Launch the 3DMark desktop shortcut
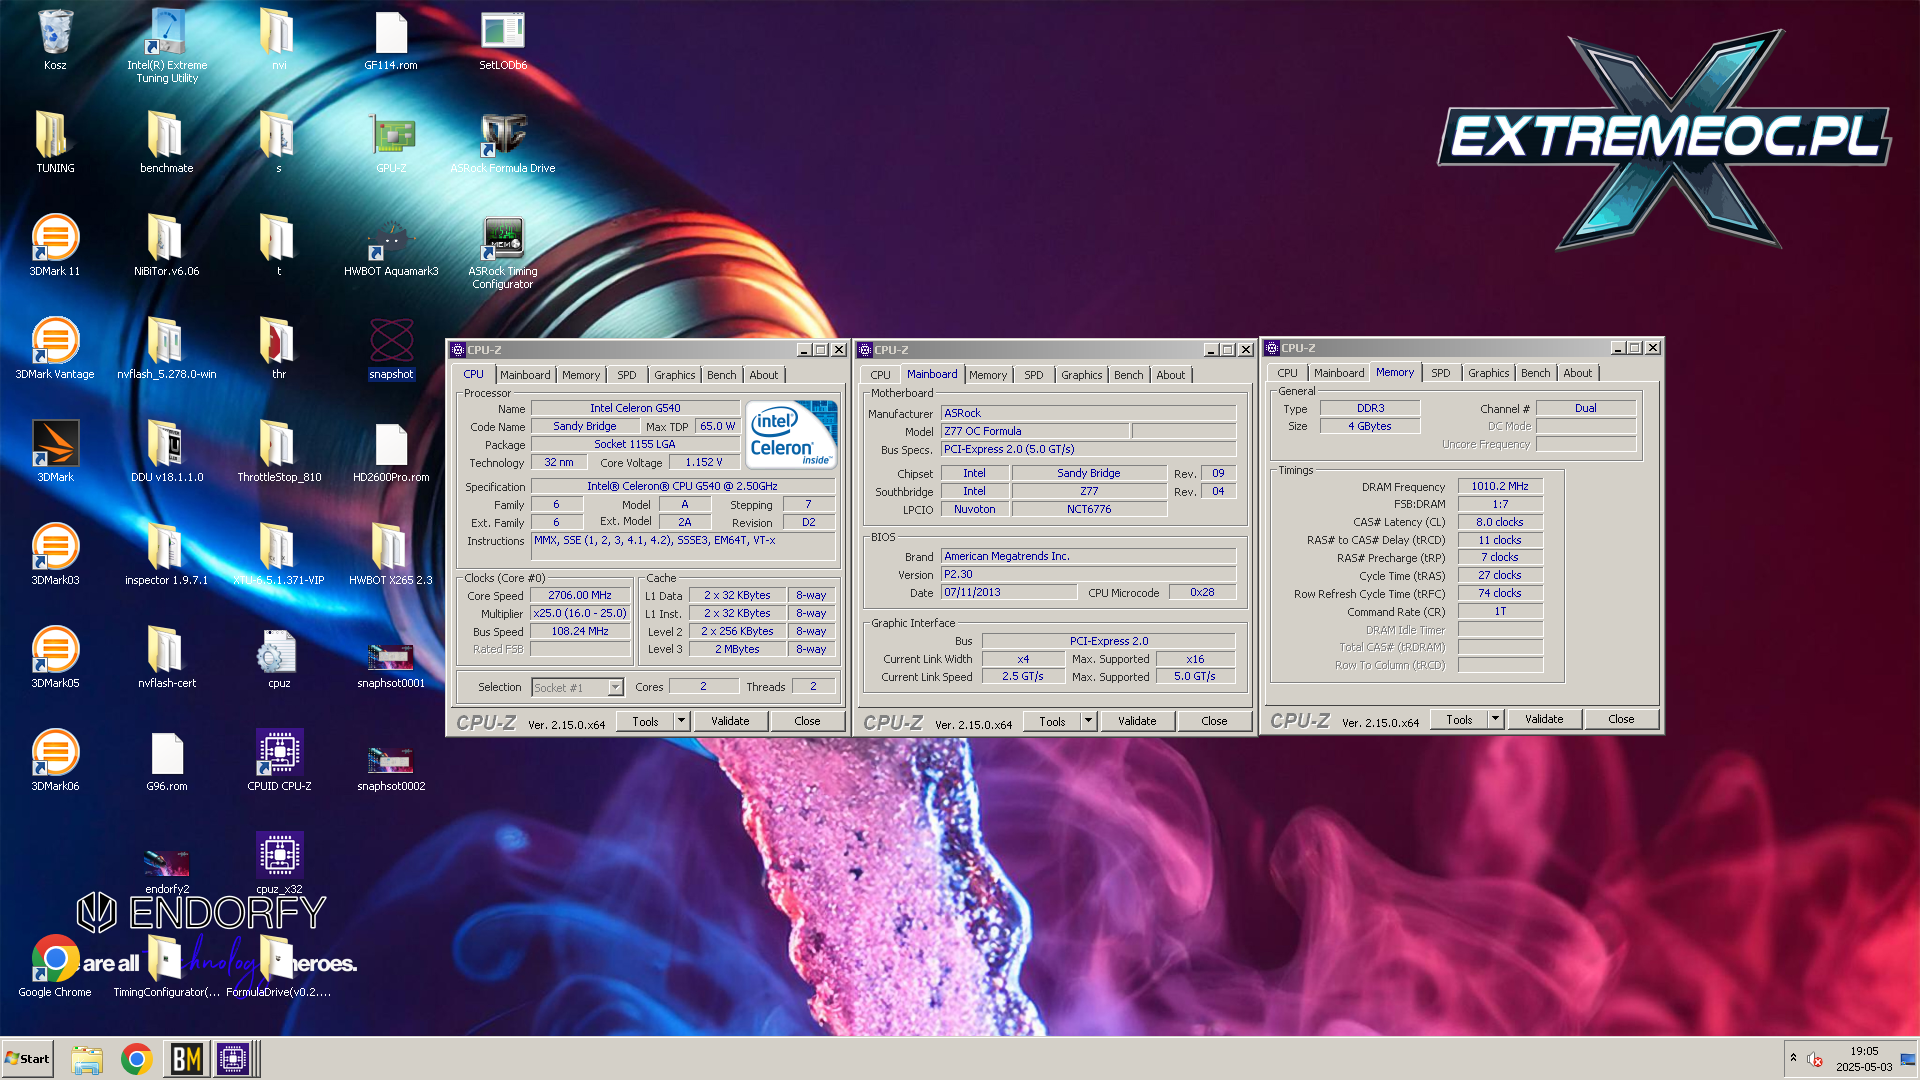The width and height of the screenshot is (1920, 1080). (x=55, y=452)
